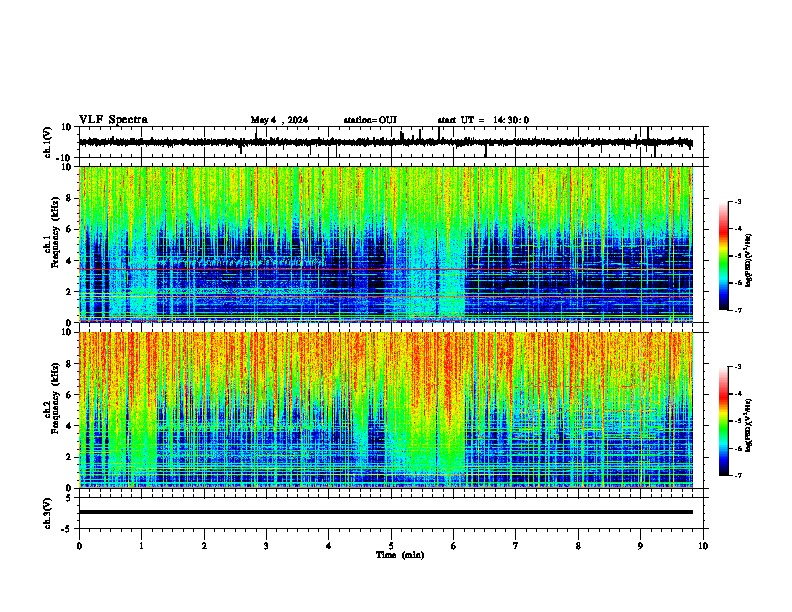Click the ch.3 flat voltage trace

(x=386, y=512)
